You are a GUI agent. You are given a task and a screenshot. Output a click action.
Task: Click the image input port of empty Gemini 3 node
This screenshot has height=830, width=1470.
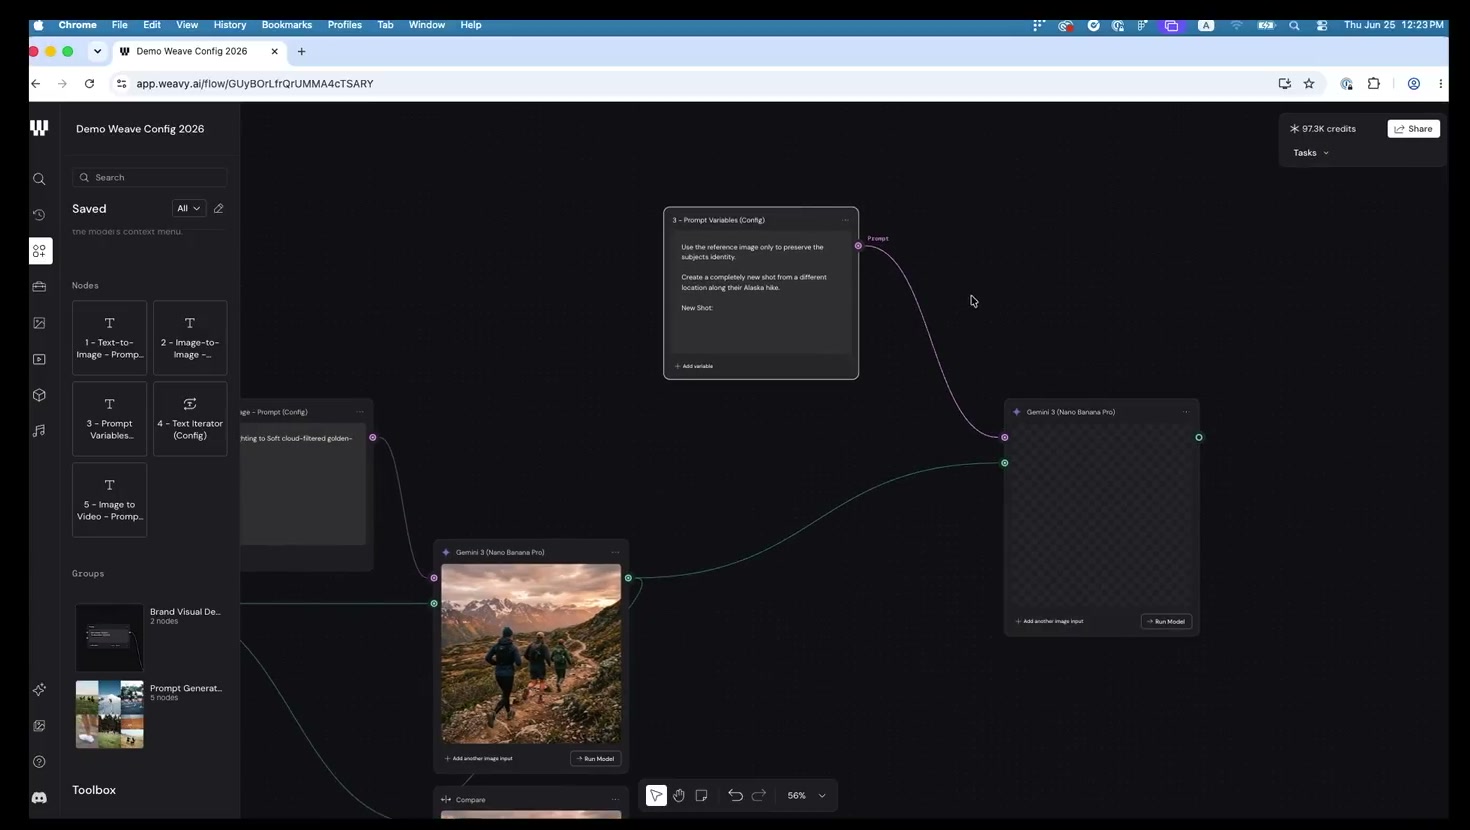tap(1005, 463)
